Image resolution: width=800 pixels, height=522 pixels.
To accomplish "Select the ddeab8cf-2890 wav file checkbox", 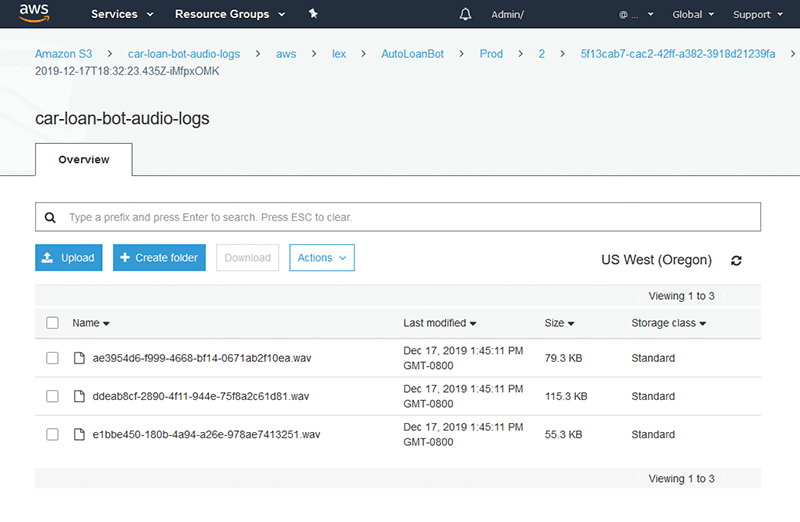I will click(52, 396).
